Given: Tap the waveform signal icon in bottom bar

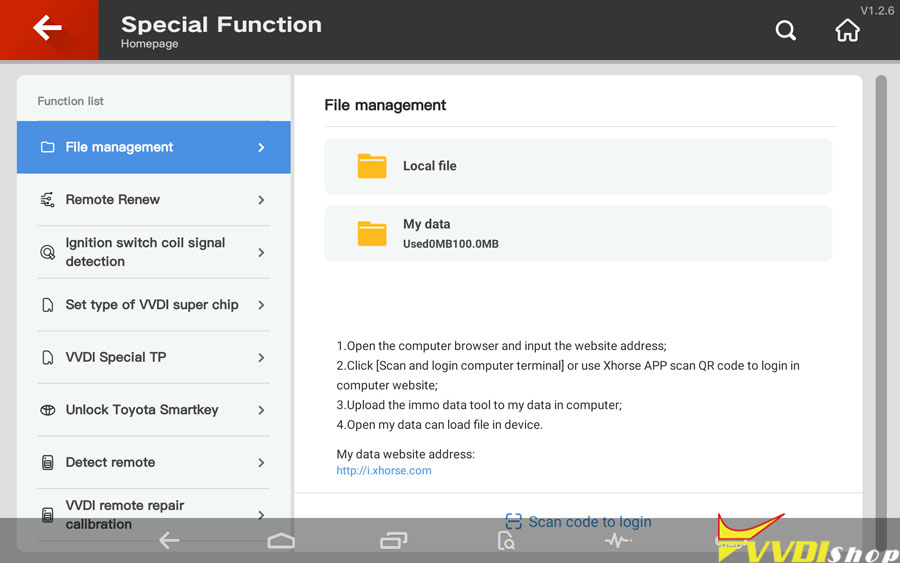Looking at the screenshot, I should (618, 541).
